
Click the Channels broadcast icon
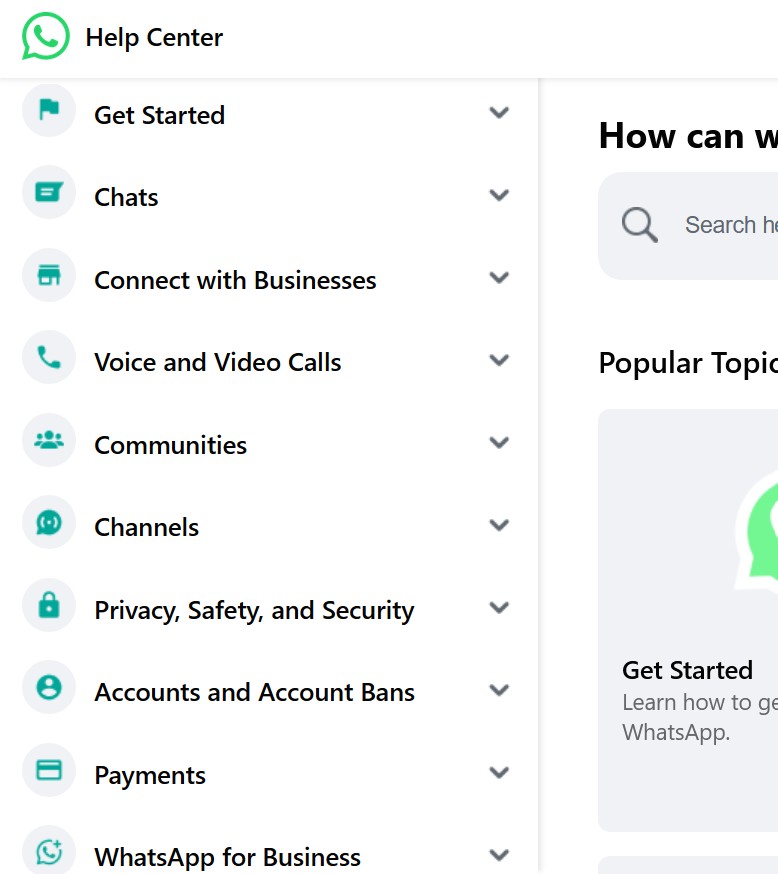click(49, 523)
